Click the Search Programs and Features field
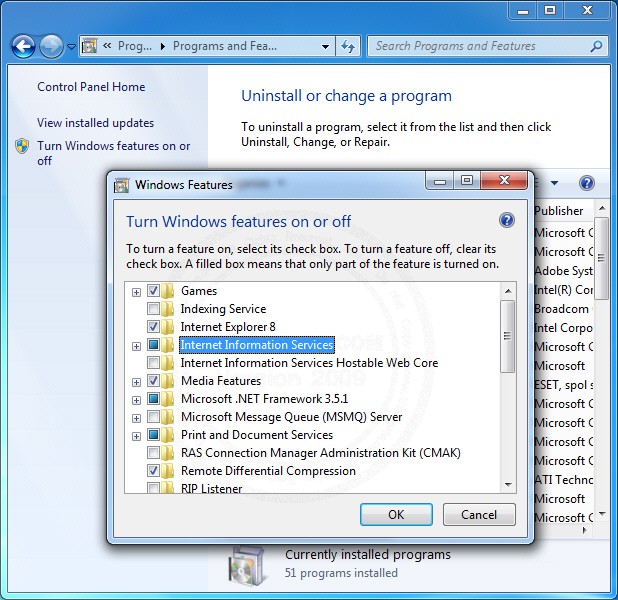Image resolution: width=618 pixels, height=600 pixels. click(478, 46)
